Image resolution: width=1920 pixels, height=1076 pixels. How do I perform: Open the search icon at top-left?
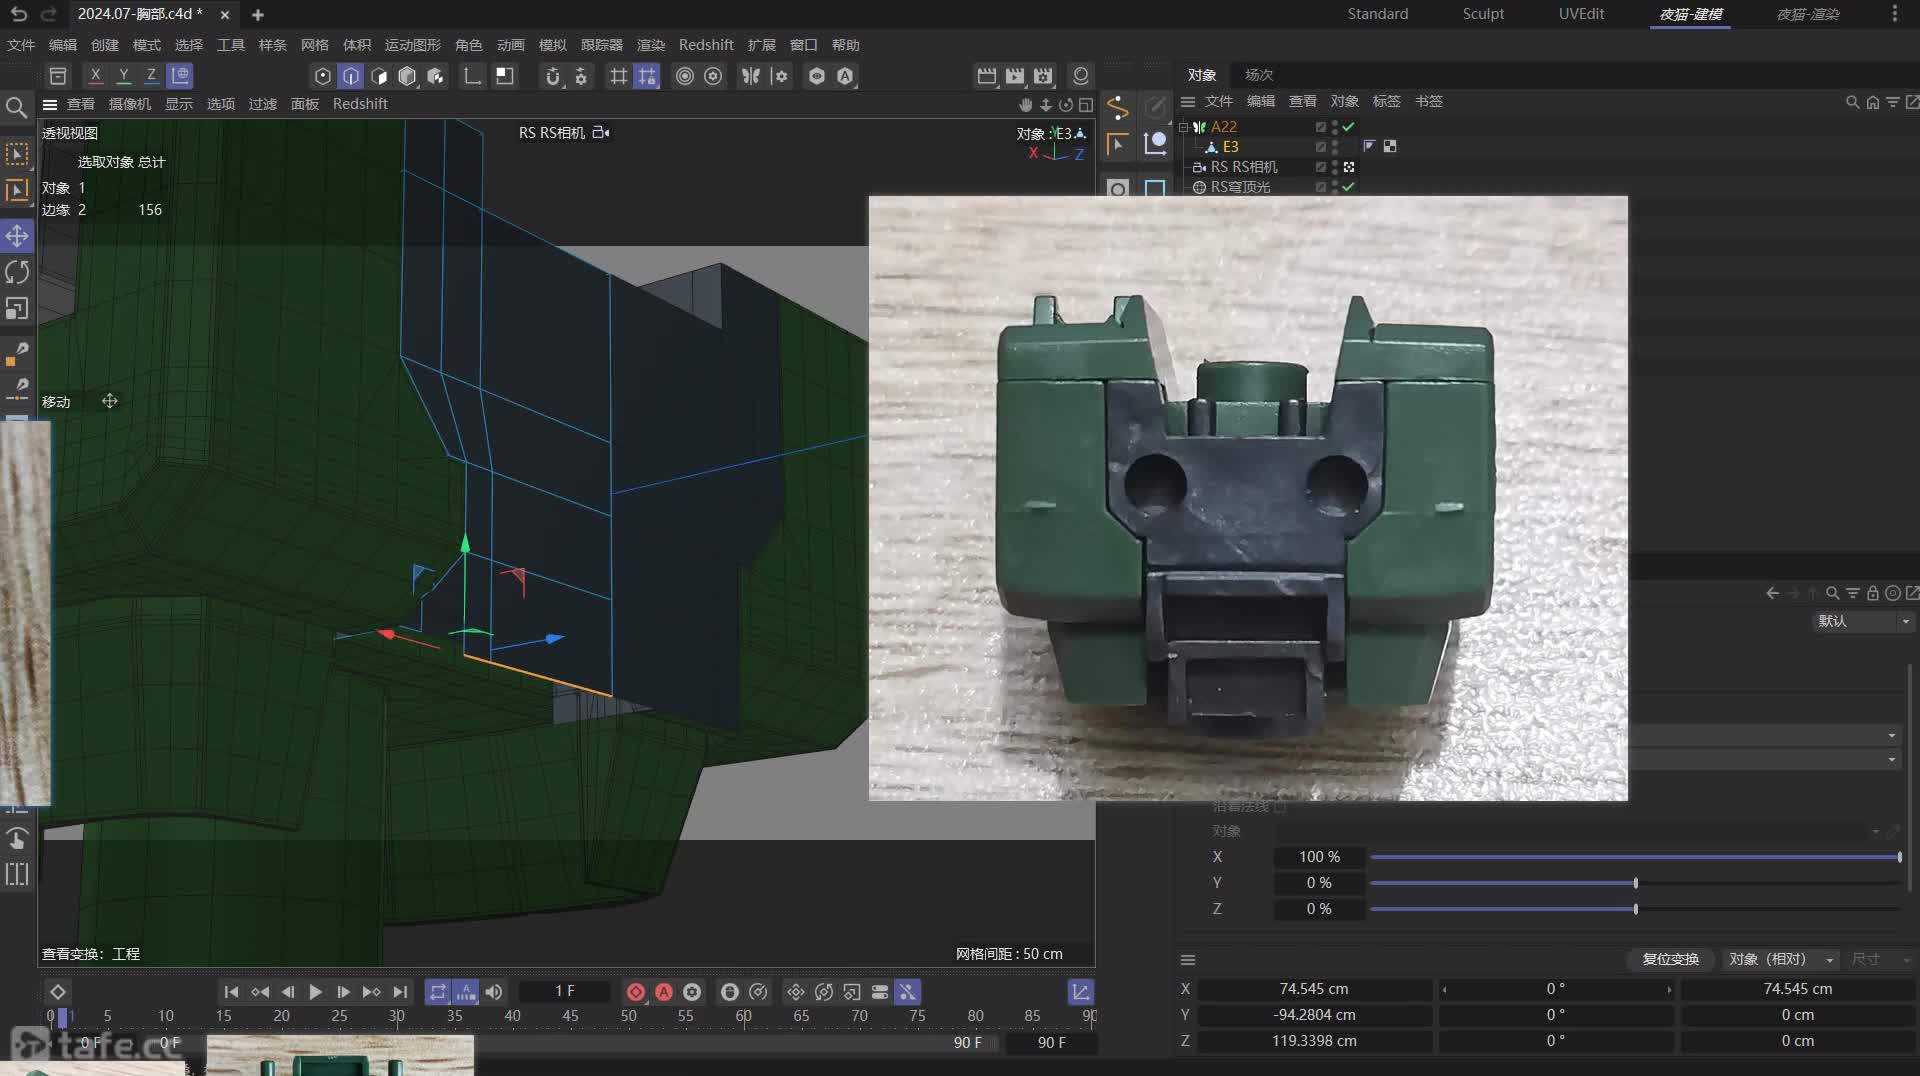(16, 107)
